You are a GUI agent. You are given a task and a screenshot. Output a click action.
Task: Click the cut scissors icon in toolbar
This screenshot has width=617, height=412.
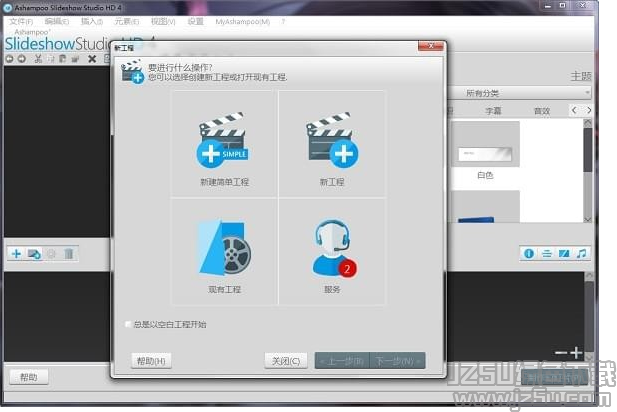pos(38,59)
